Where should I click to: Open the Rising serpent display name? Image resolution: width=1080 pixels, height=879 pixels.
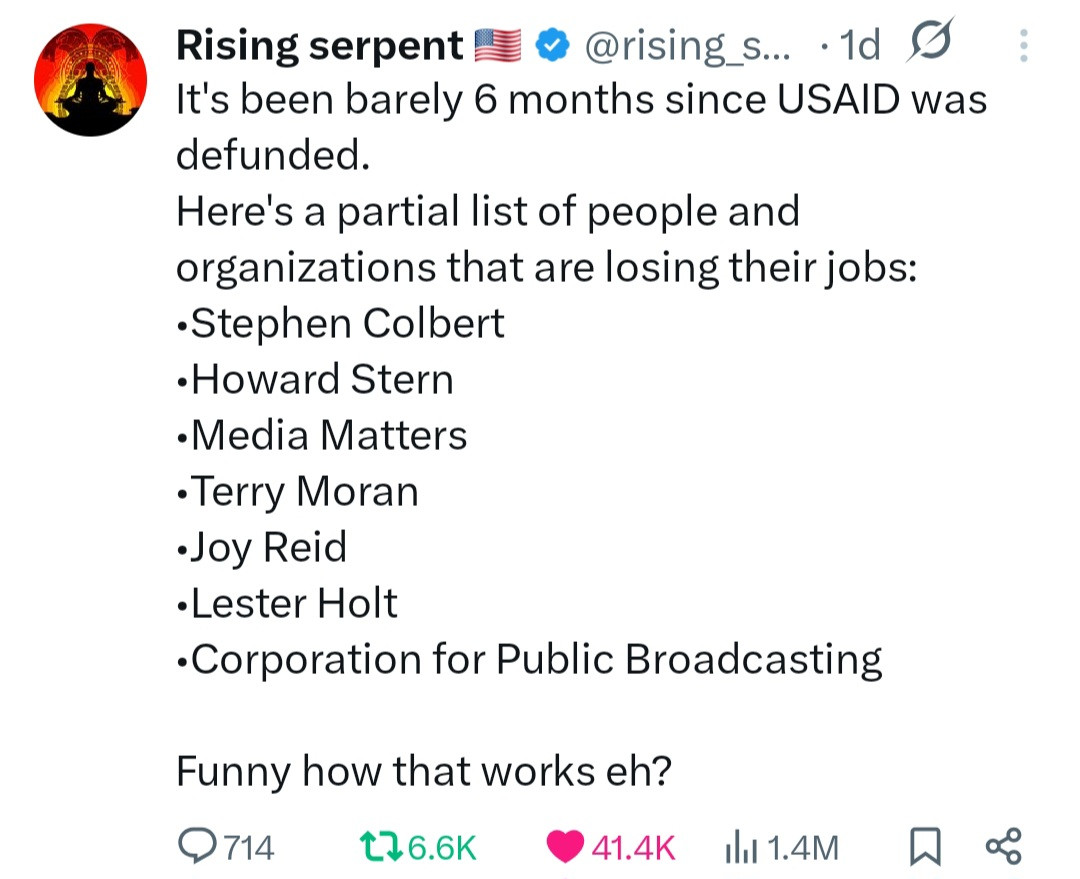click(319, 45)
